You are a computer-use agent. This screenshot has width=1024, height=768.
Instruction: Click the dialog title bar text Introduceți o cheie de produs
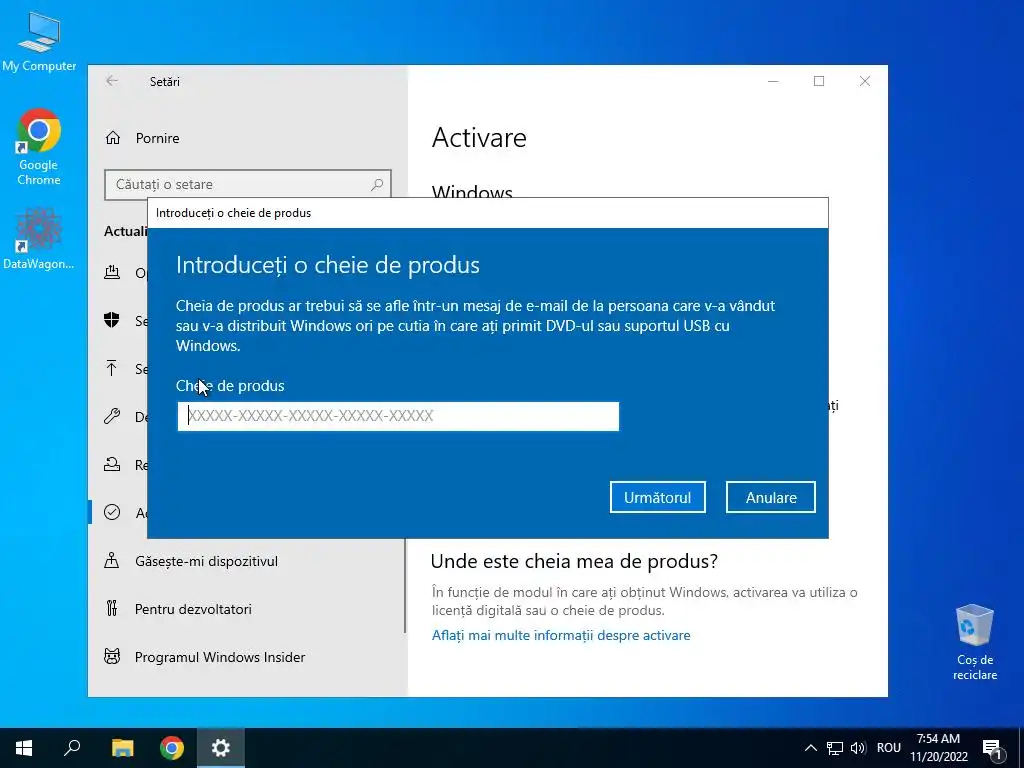point(233,213)
